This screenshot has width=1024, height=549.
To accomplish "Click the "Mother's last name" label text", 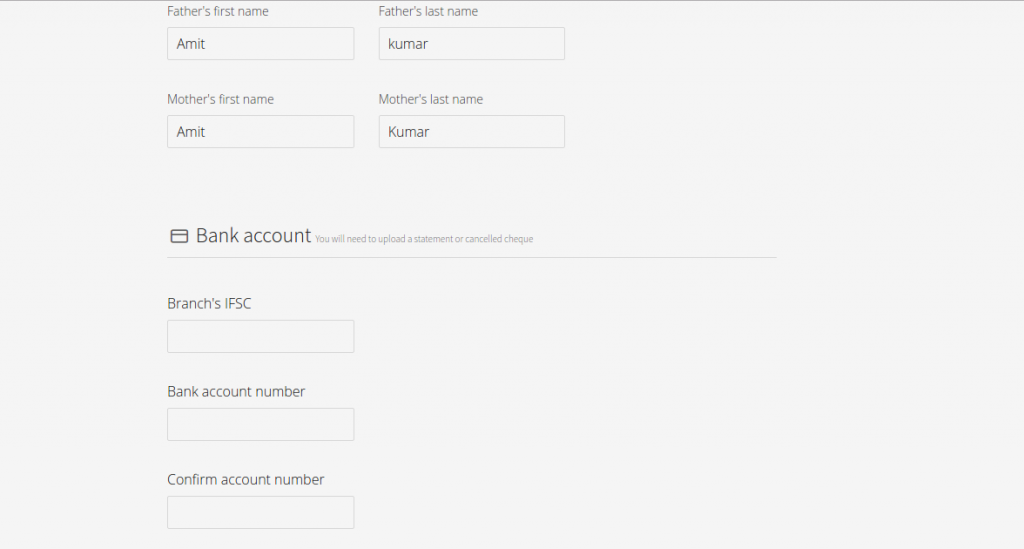I will point(430,99).
